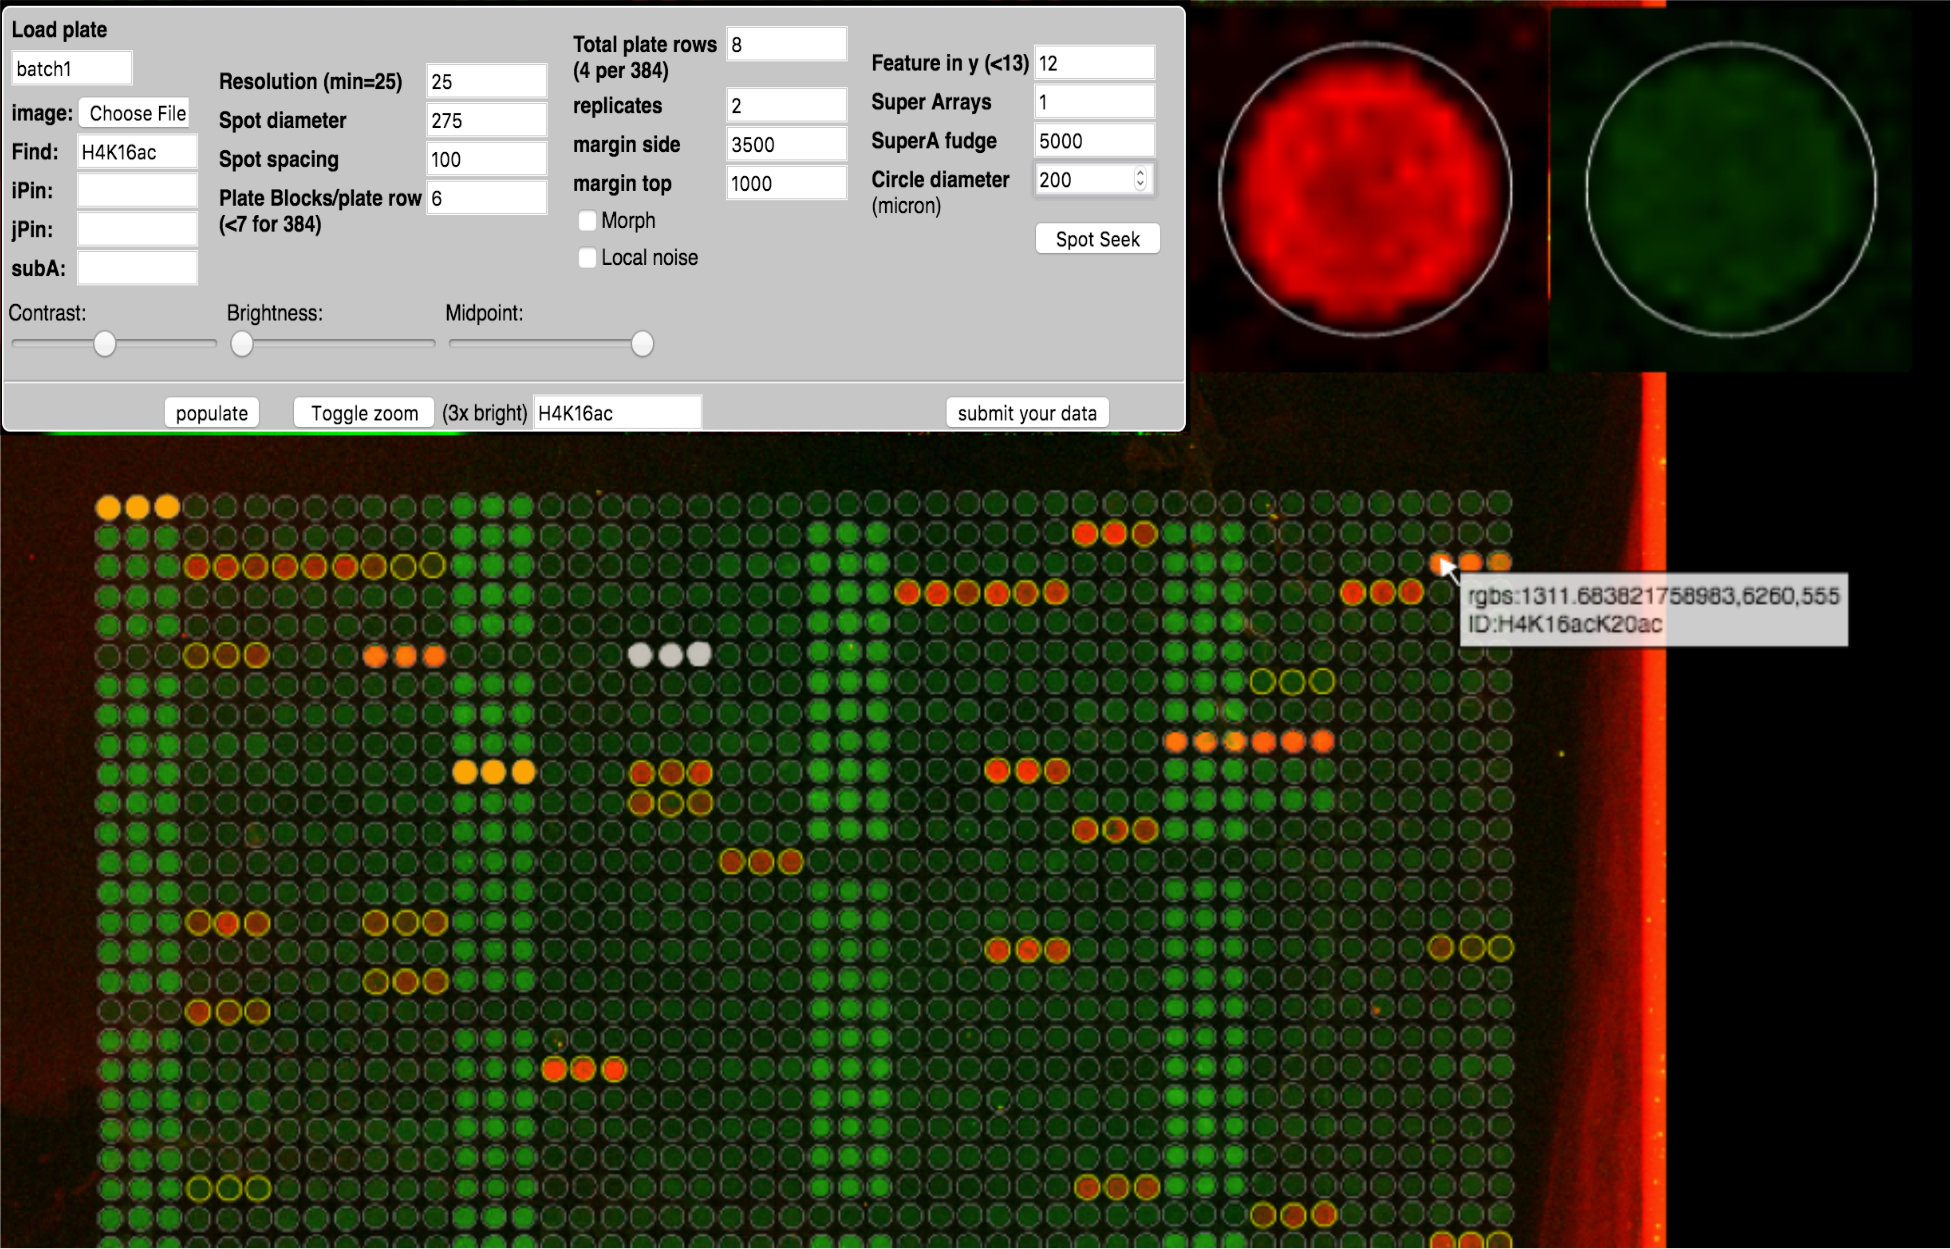Click the red channel spot preview
Image resolution: width=1951 pixels, height=1249 pixels.
(x=1365, y=188)
